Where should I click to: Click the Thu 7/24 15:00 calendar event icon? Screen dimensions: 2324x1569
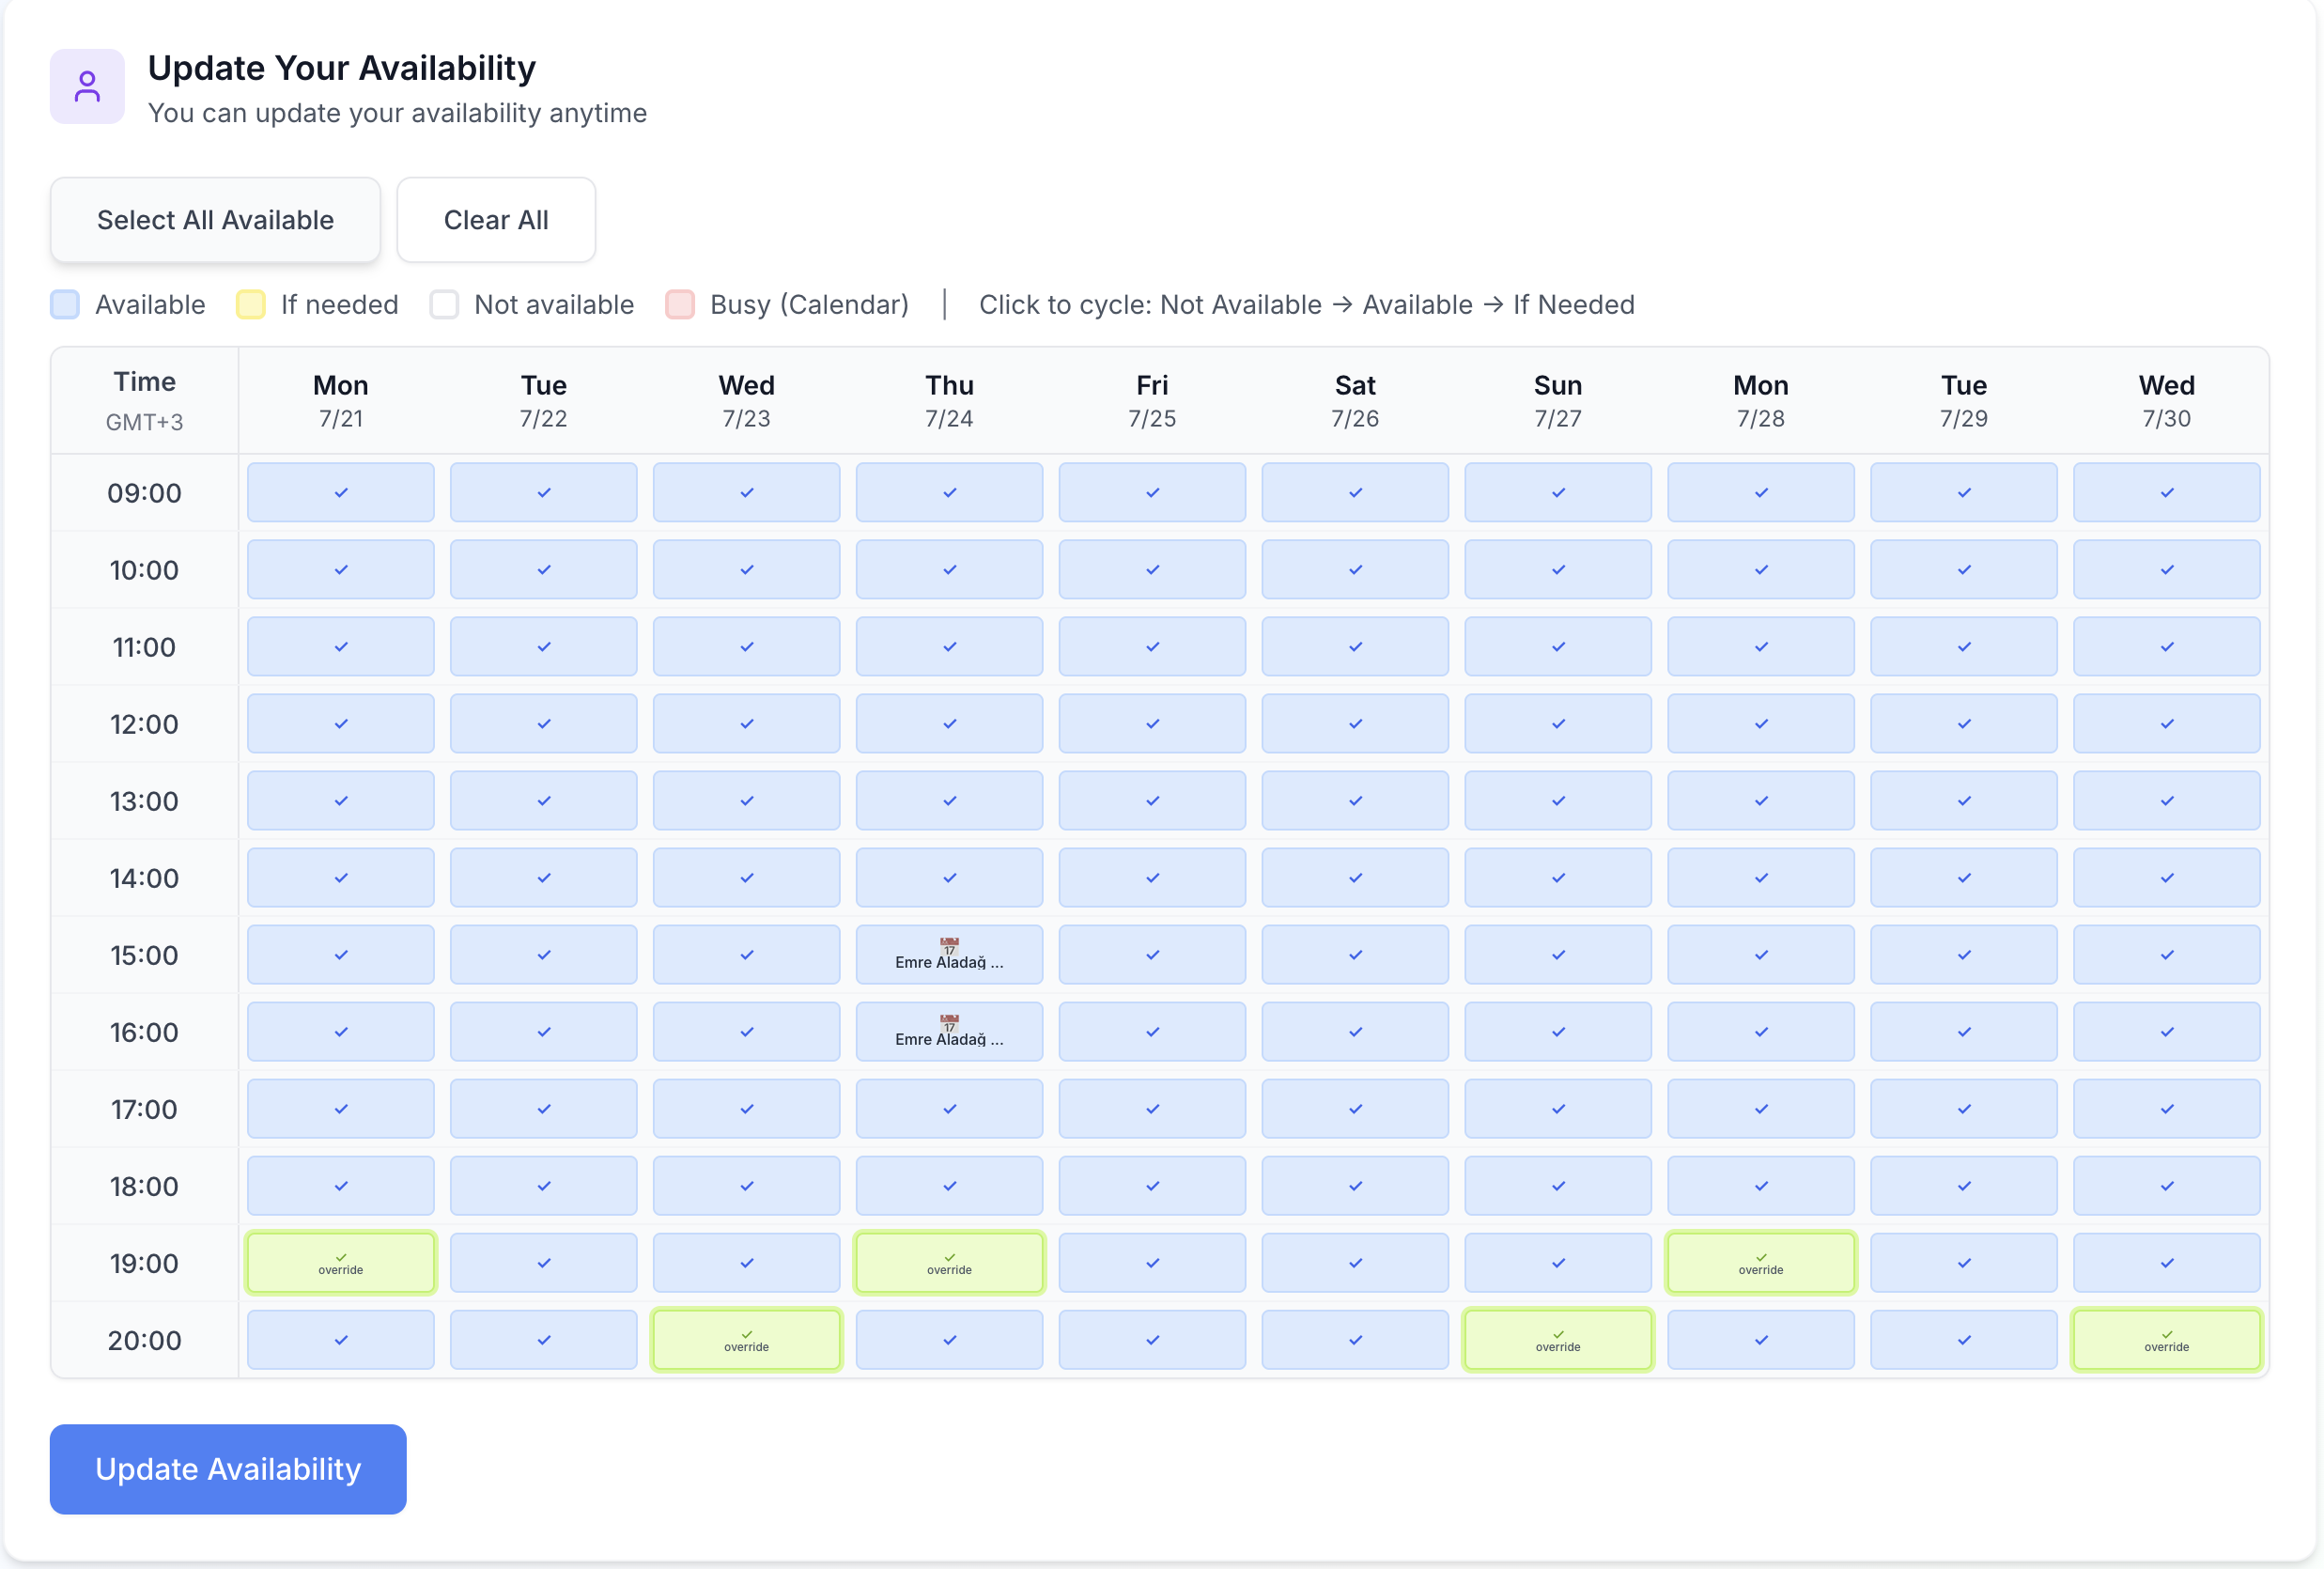(x=949, y=945)
